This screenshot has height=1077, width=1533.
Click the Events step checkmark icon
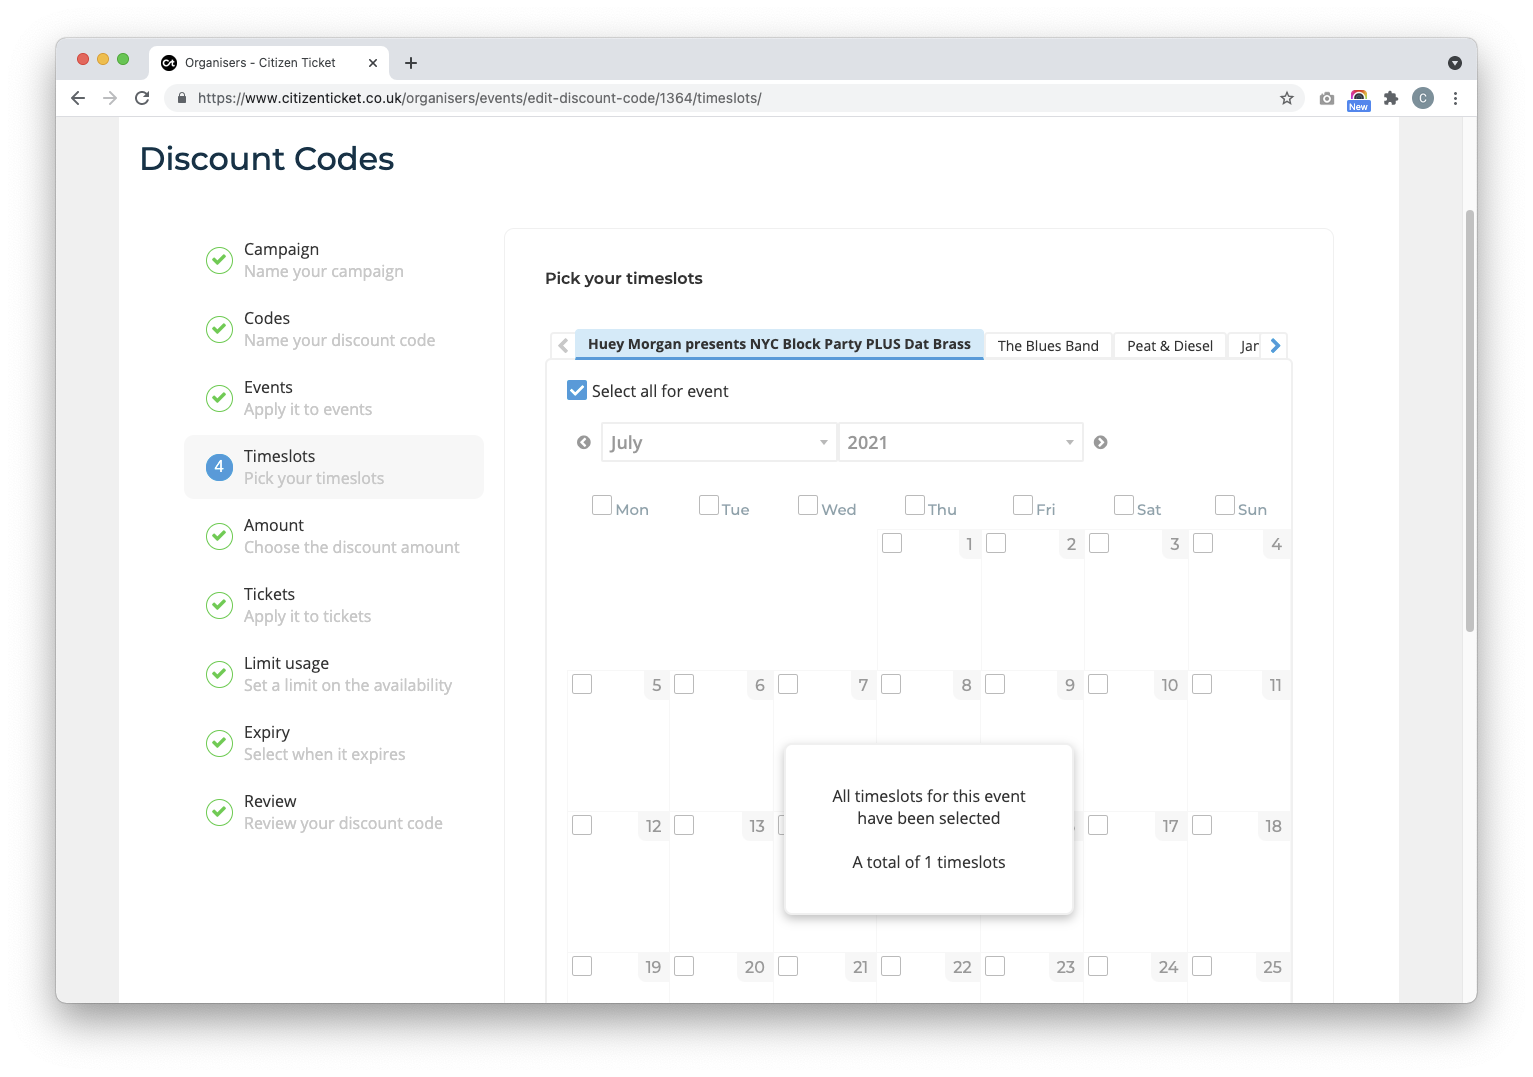tap(219, 398)
